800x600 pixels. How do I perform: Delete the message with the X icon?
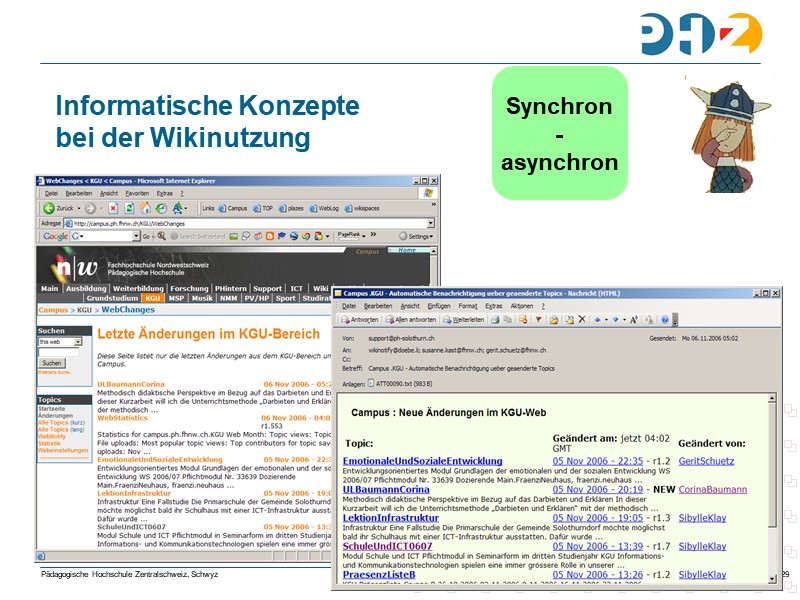582,320
